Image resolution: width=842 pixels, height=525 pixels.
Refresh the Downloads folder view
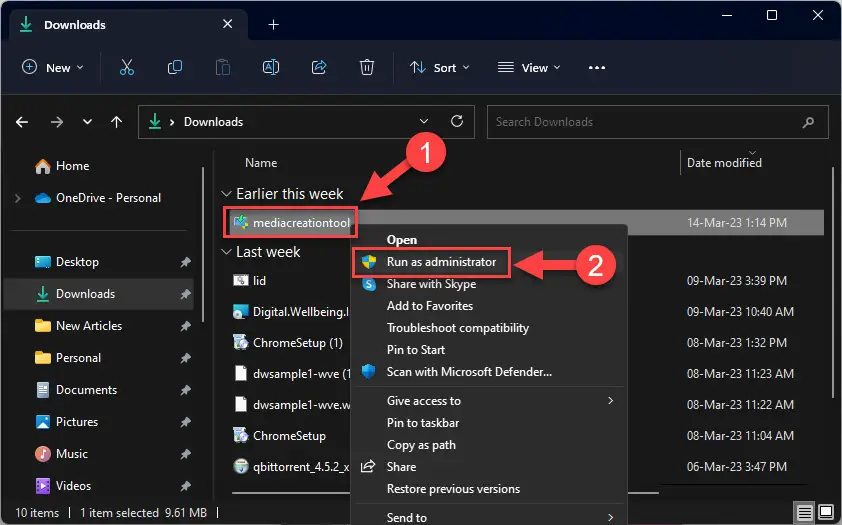pyautogui.click(x=457, y=121)
